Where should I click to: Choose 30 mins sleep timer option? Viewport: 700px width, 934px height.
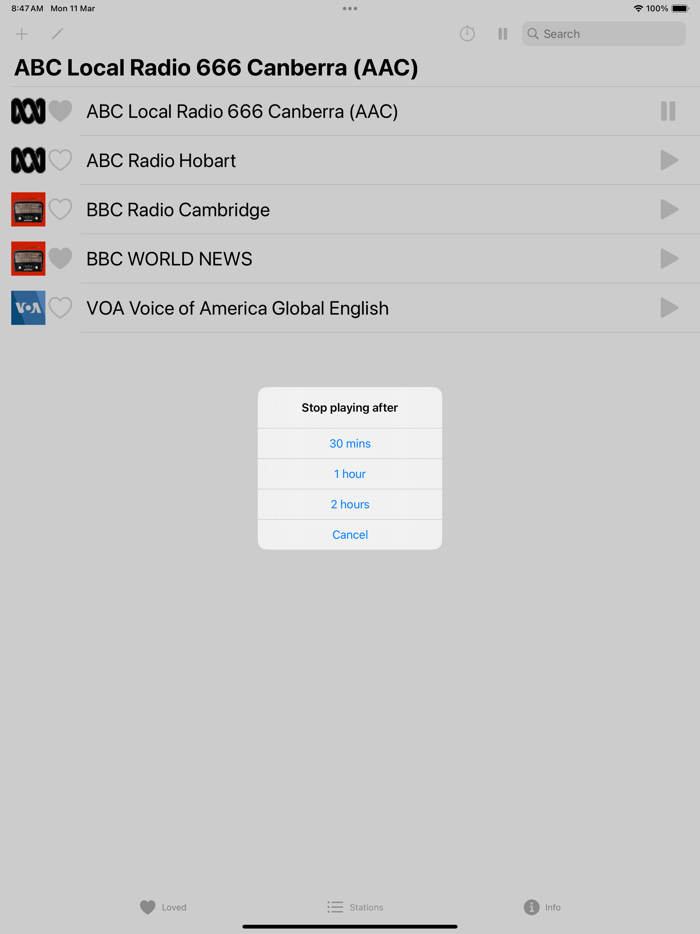tap(350, 443)
